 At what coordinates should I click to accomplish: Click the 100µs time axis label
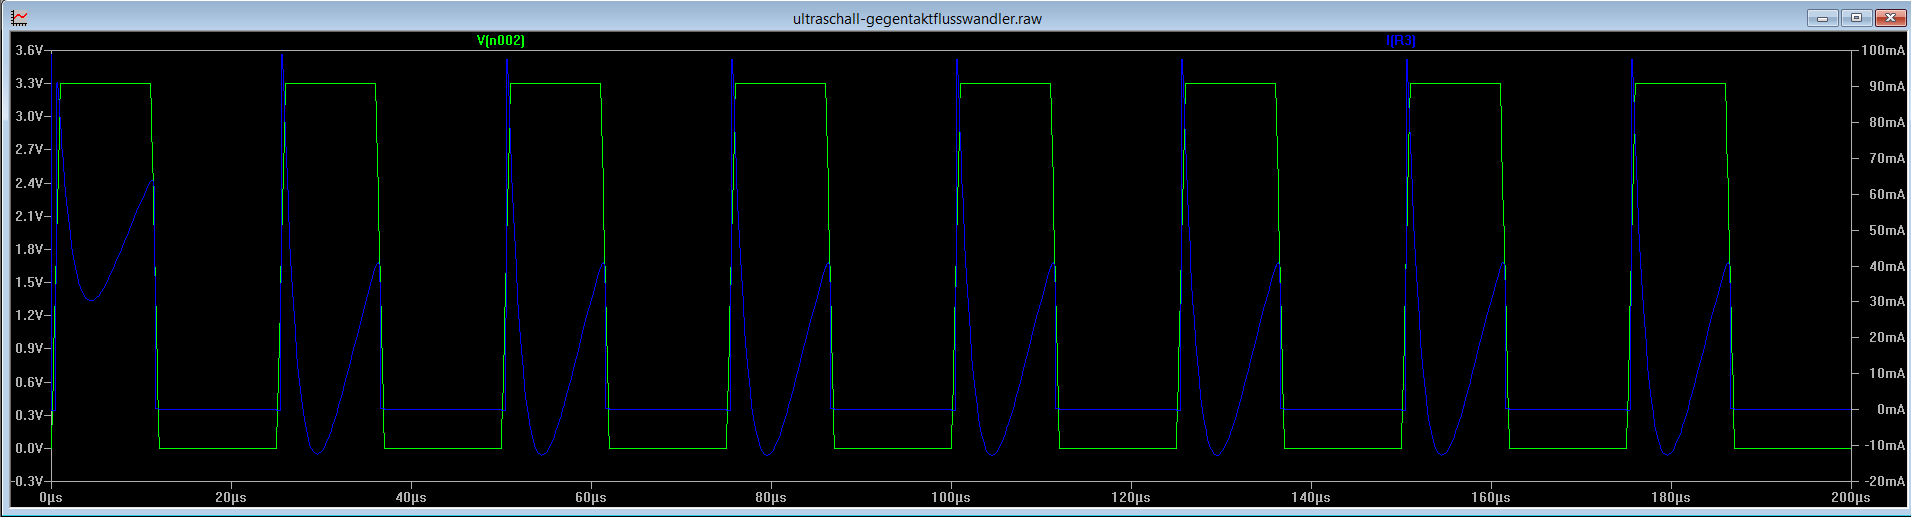pyautogui.click(x=951, y=497)
